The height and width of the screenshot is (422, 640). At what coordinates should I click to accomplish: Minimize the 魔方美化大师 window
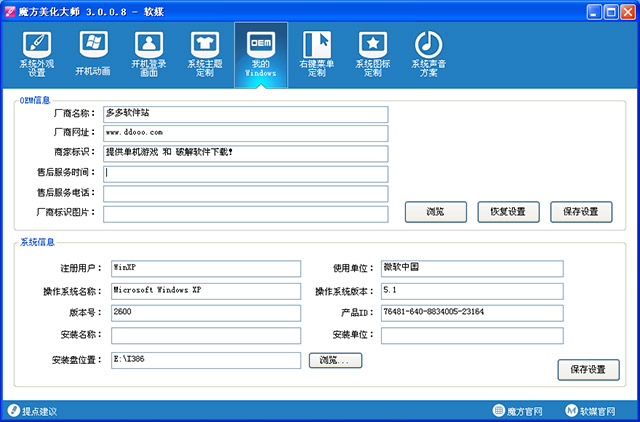click(x=594, y=12)
